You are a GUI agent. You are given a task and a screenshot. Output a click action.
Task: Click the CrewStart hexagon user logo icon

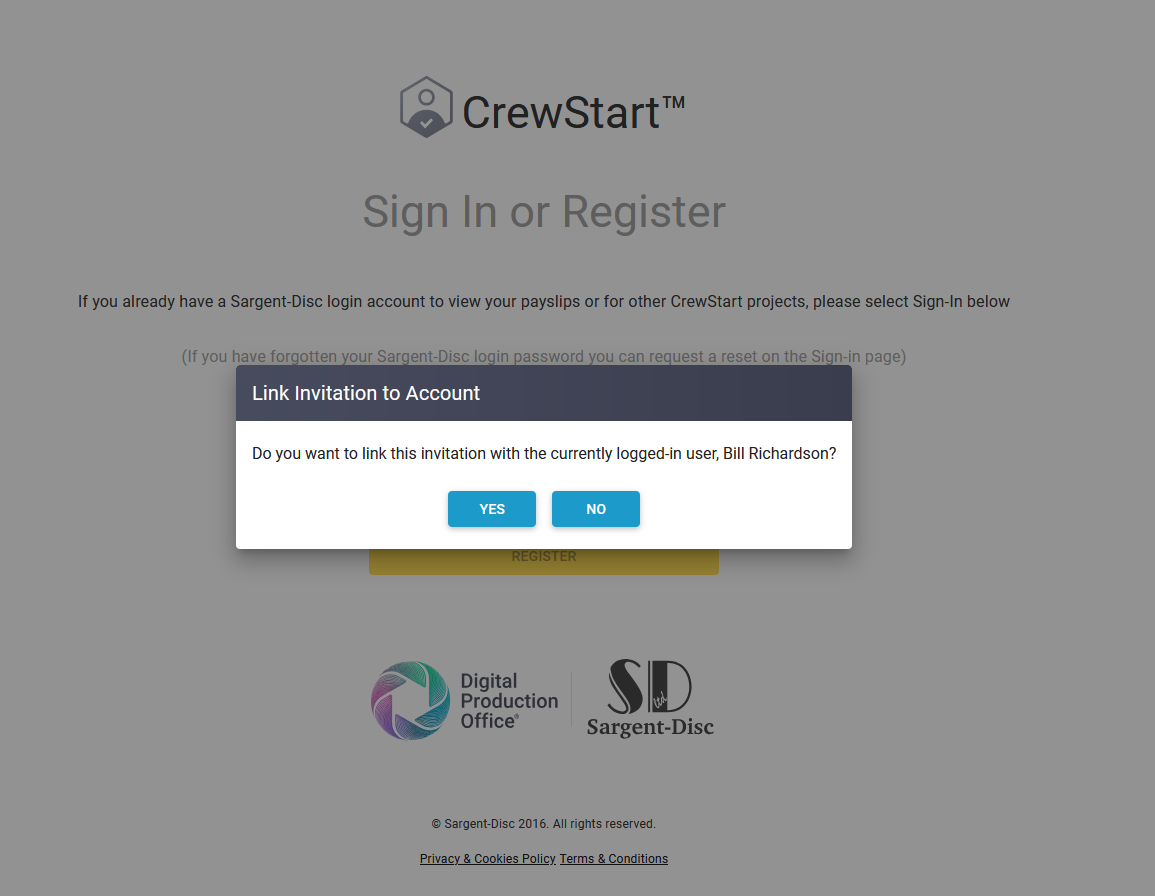(x=426, y=108)
